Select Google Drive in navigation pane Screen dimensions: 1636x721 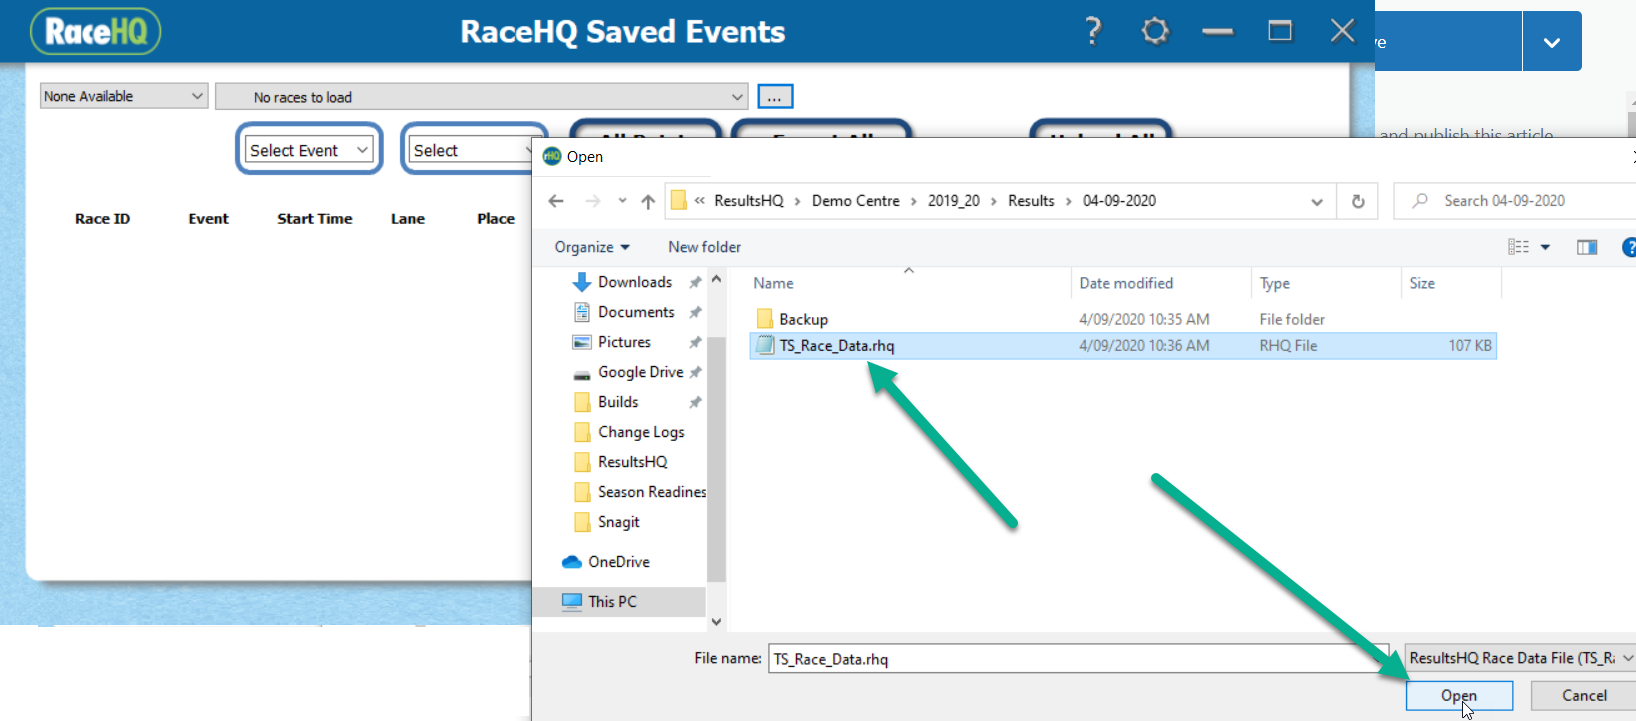640,372
